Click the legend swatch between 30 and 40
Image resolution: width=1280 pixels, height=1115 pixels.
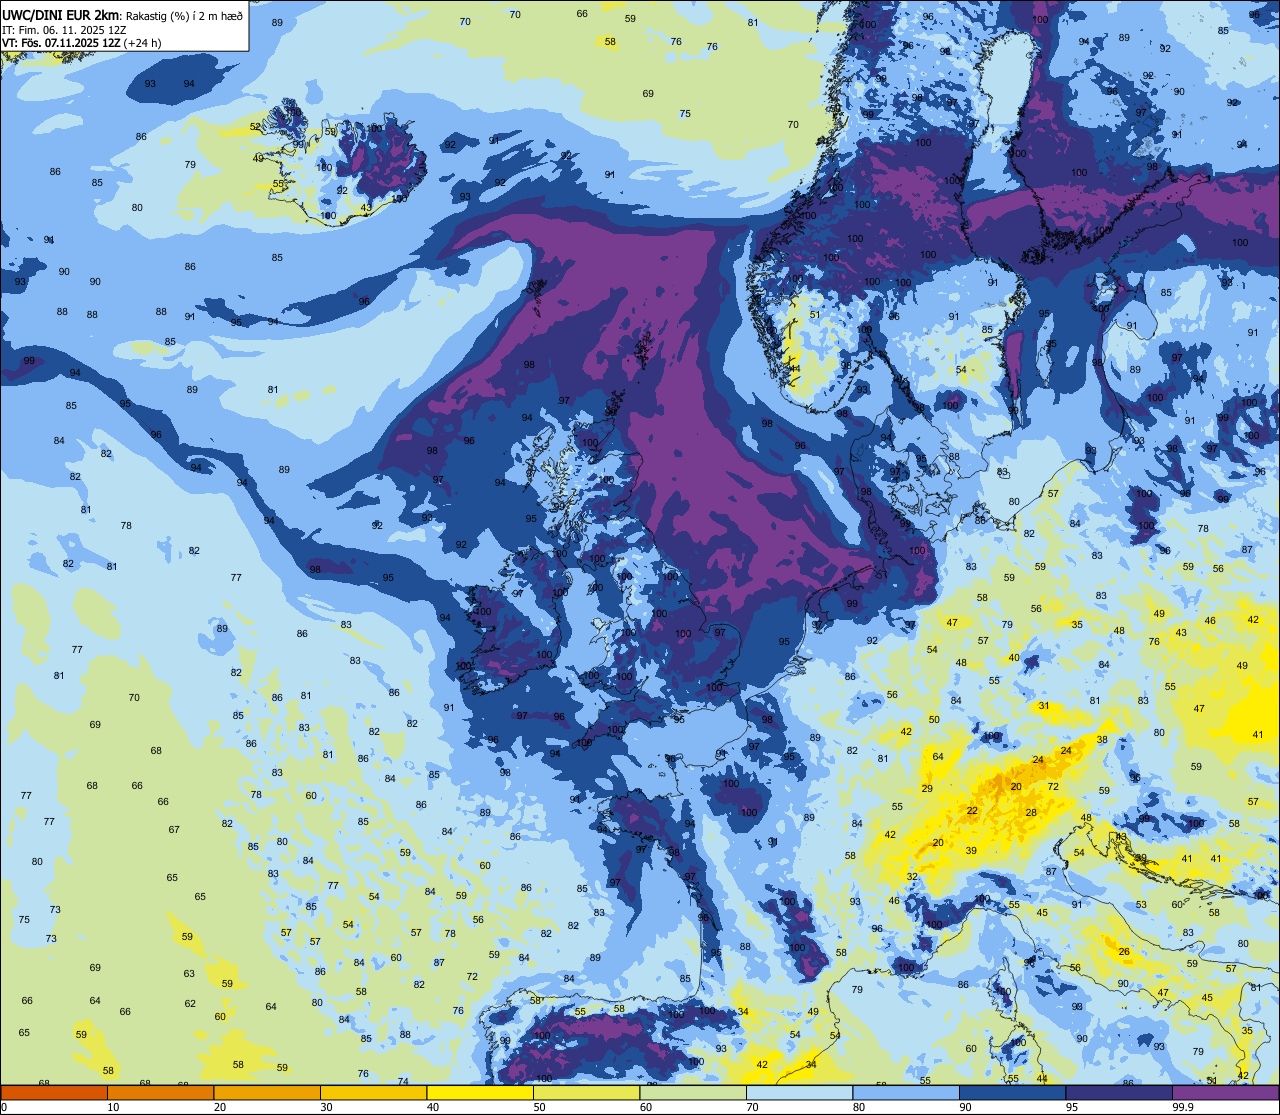[x=373, y=1092]
